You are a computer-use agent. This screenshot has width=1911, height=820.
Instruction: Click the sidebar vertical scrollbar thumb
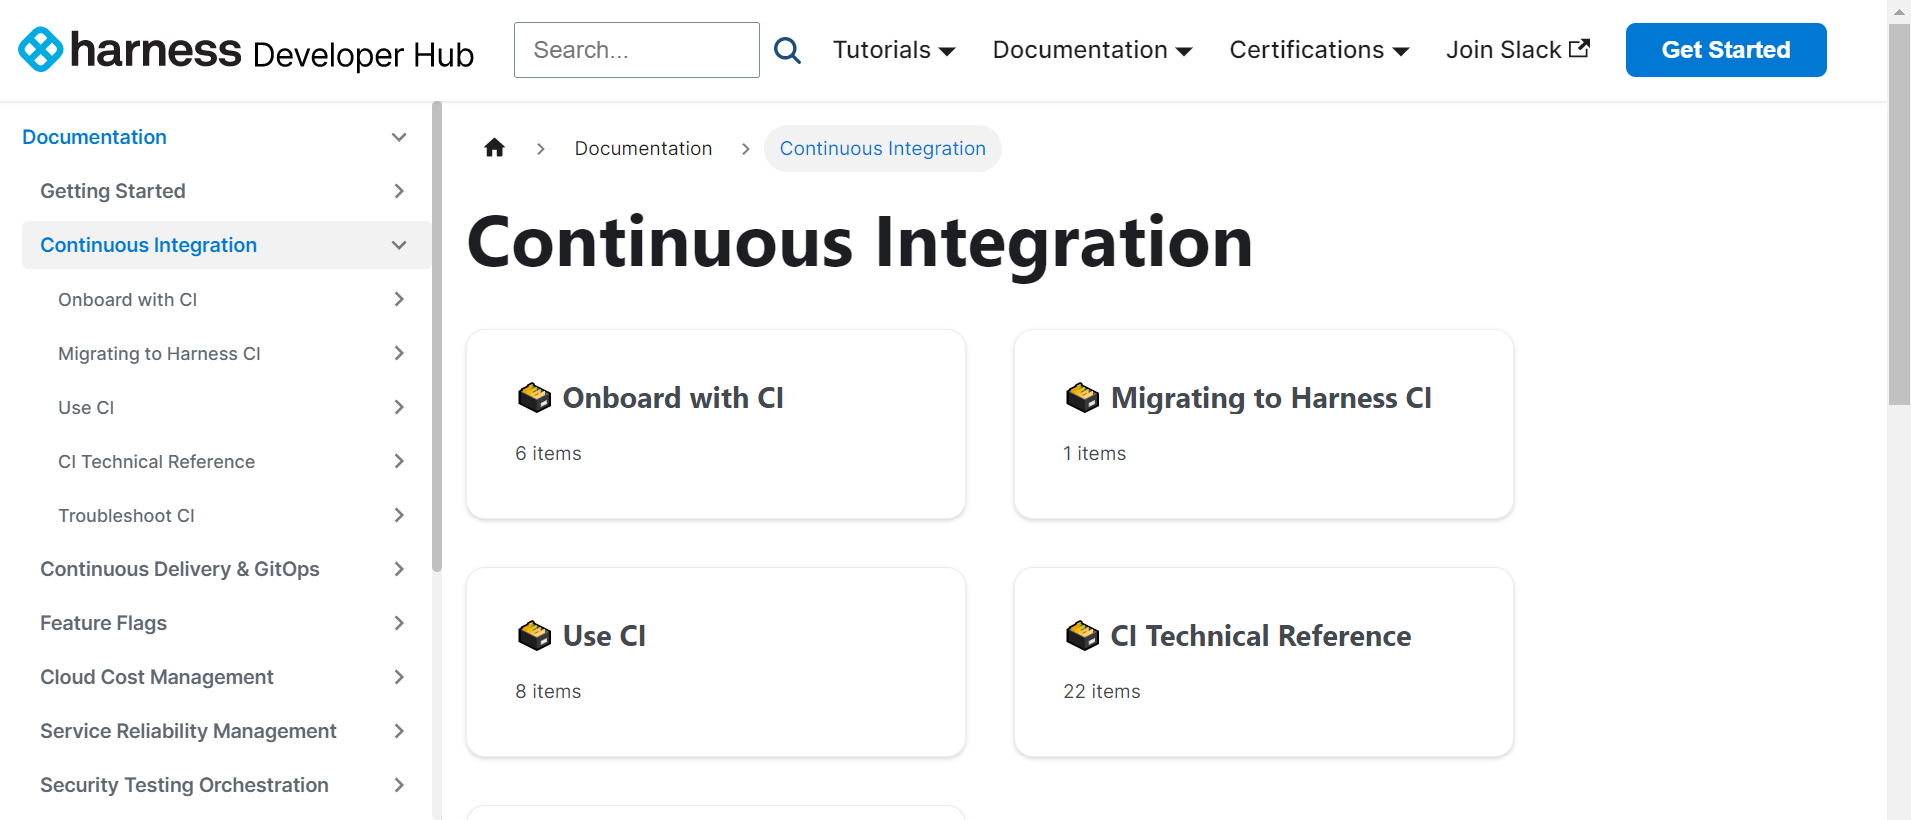[x=436, y=336]
